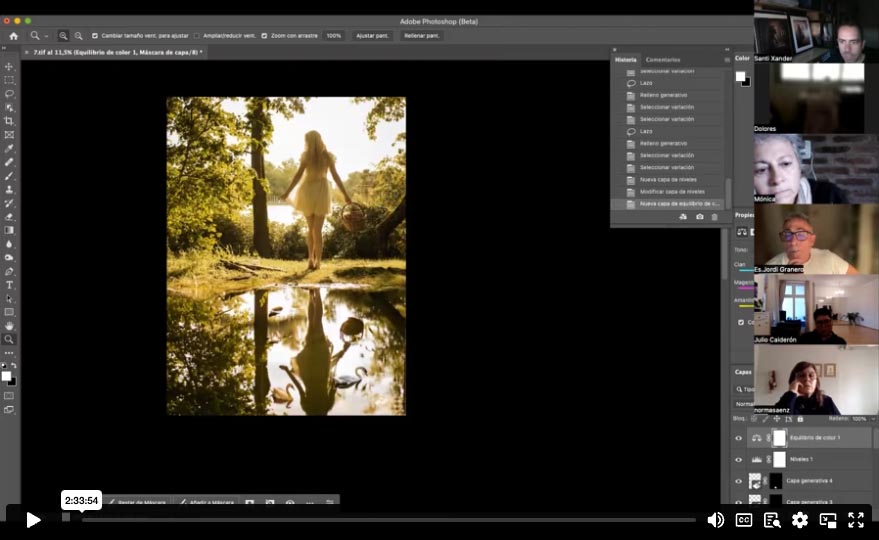Select the Clone Stamp tool
Image resolution: width=879 pixels, height=540 pixels.
[9, 190]
